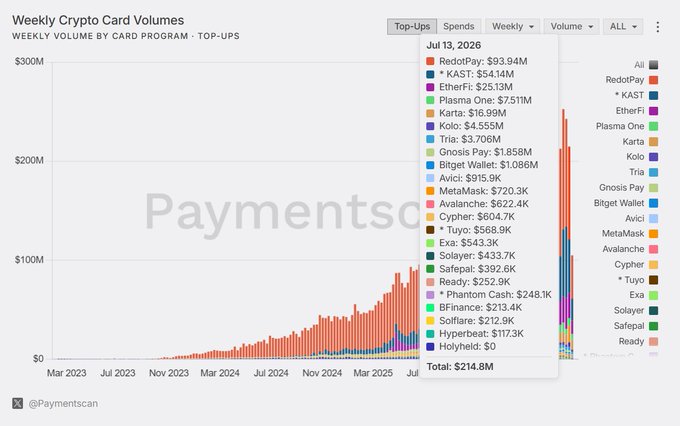
Task: Click 'RedotPay: $93.94M' tooltip row
Action: (x=477, y=62)
